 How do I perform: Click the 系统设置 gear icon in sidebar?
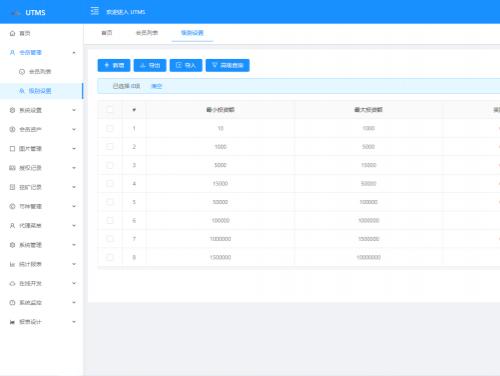12,110
